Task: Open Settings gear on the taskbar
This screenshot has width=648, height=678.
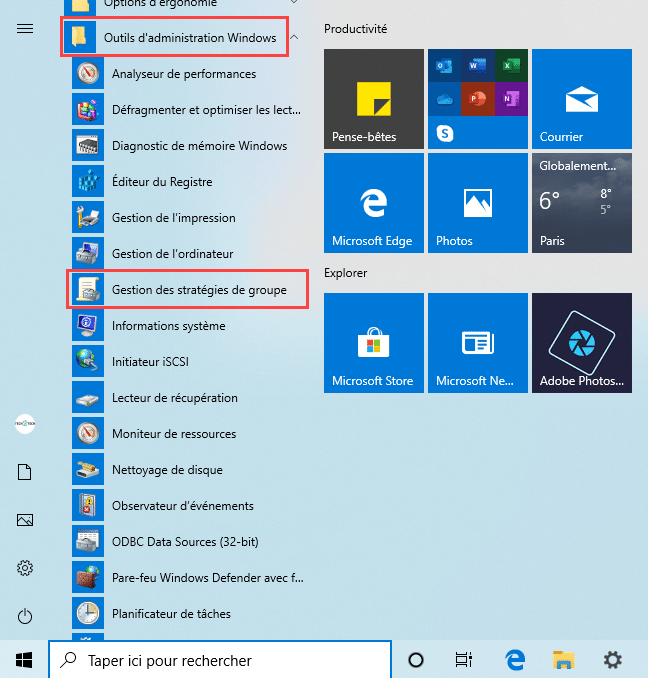Action: tap(613, 660)
